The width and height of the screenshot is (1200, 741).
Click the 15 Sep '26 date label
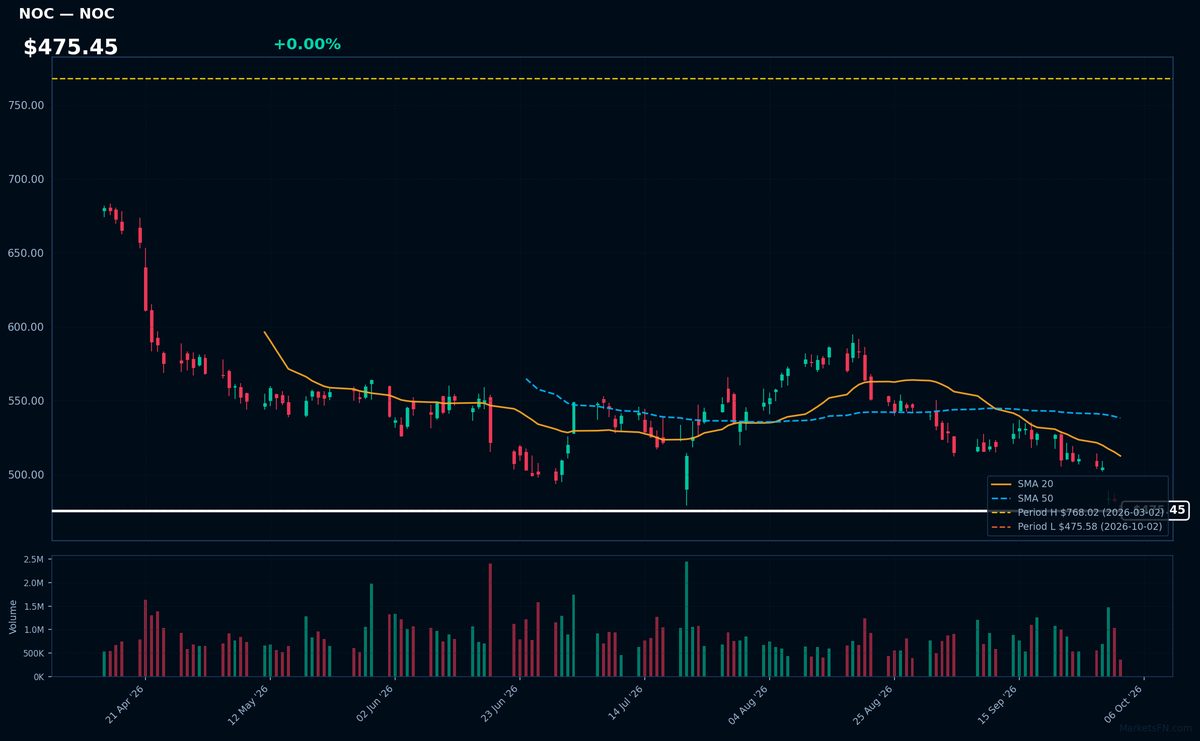[x=996, y=704]
